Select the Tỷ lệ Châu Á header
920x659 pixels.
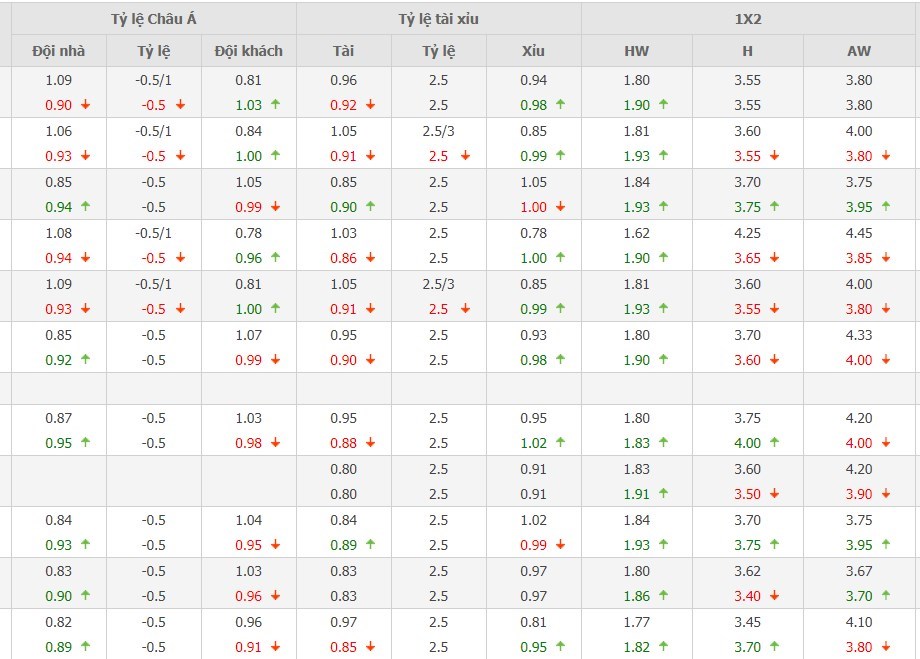pos(154,19)
